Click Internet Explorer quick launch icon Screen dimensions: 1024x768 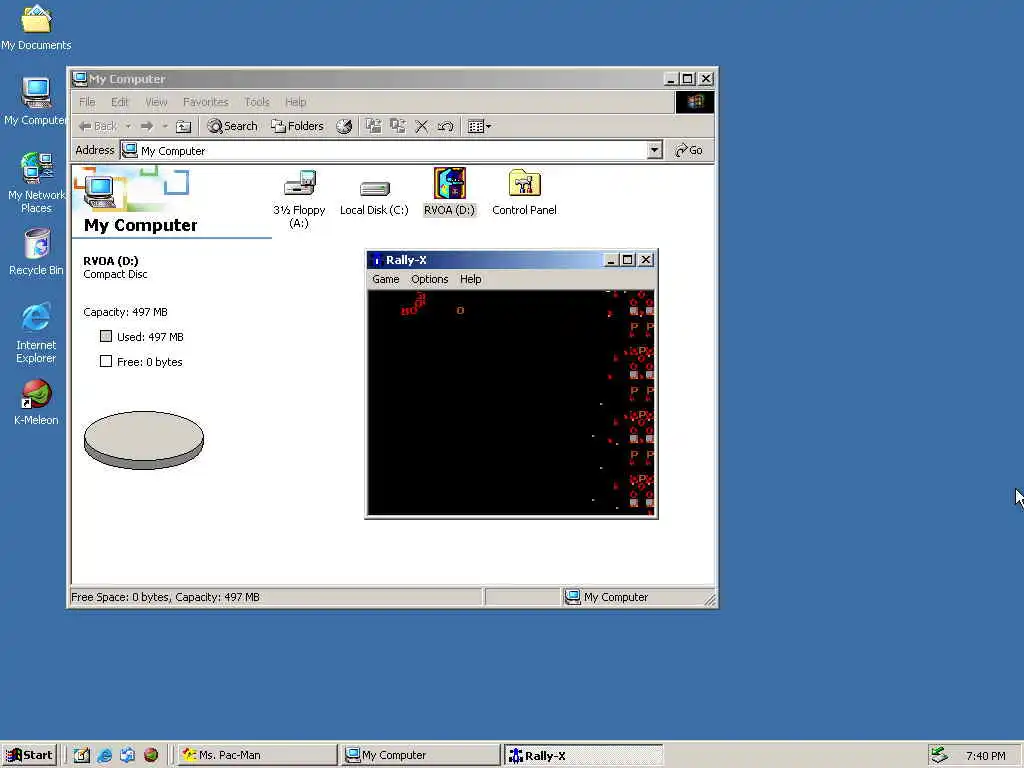tap(104, 755)
